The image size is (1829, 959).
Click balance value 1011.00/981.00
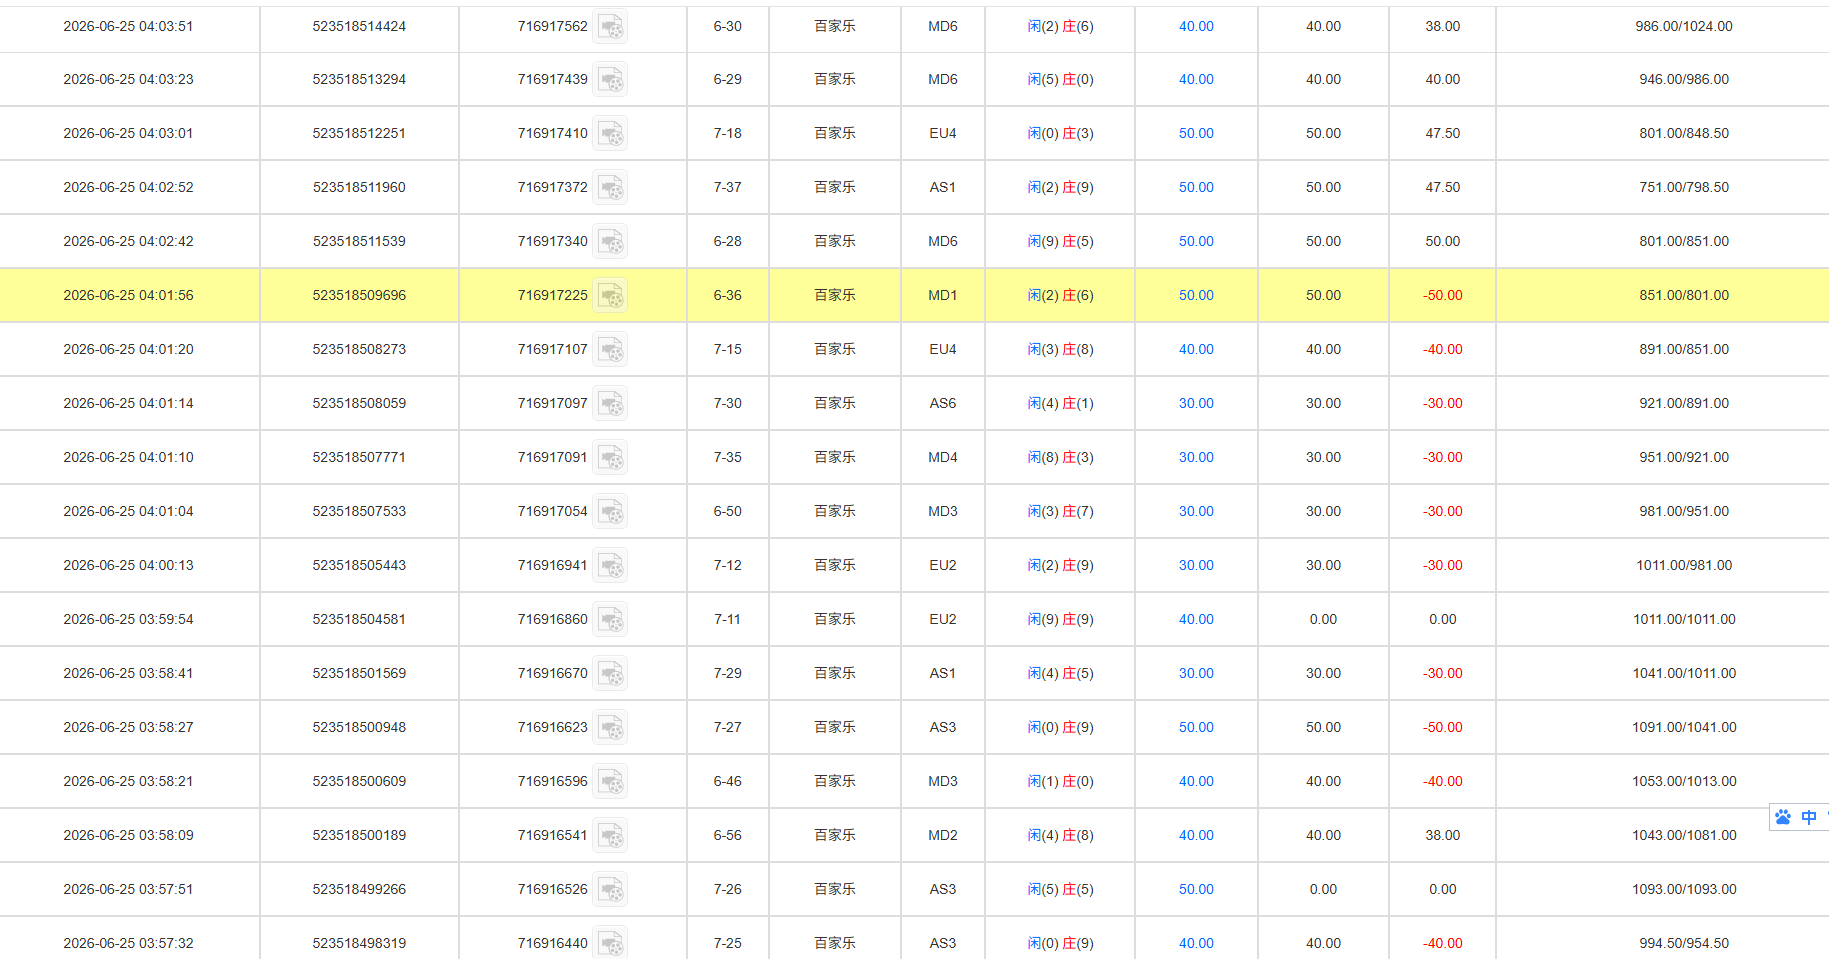(1684, 565)
